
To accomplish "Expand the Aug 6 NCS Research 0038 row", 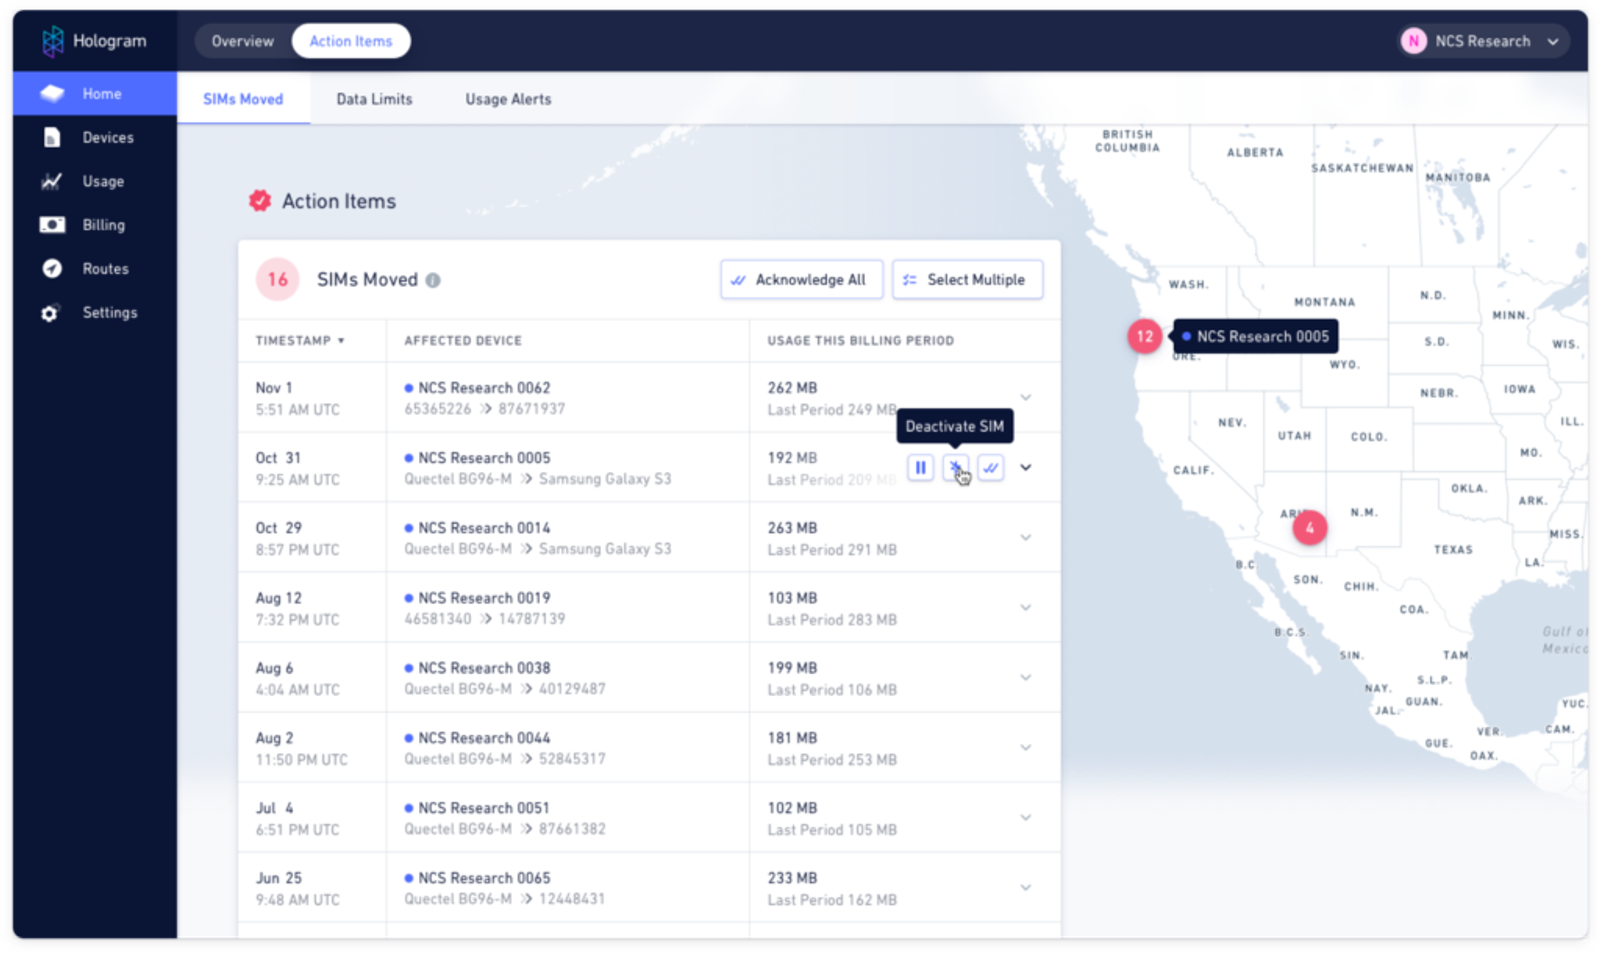I will click(1026, 678).
